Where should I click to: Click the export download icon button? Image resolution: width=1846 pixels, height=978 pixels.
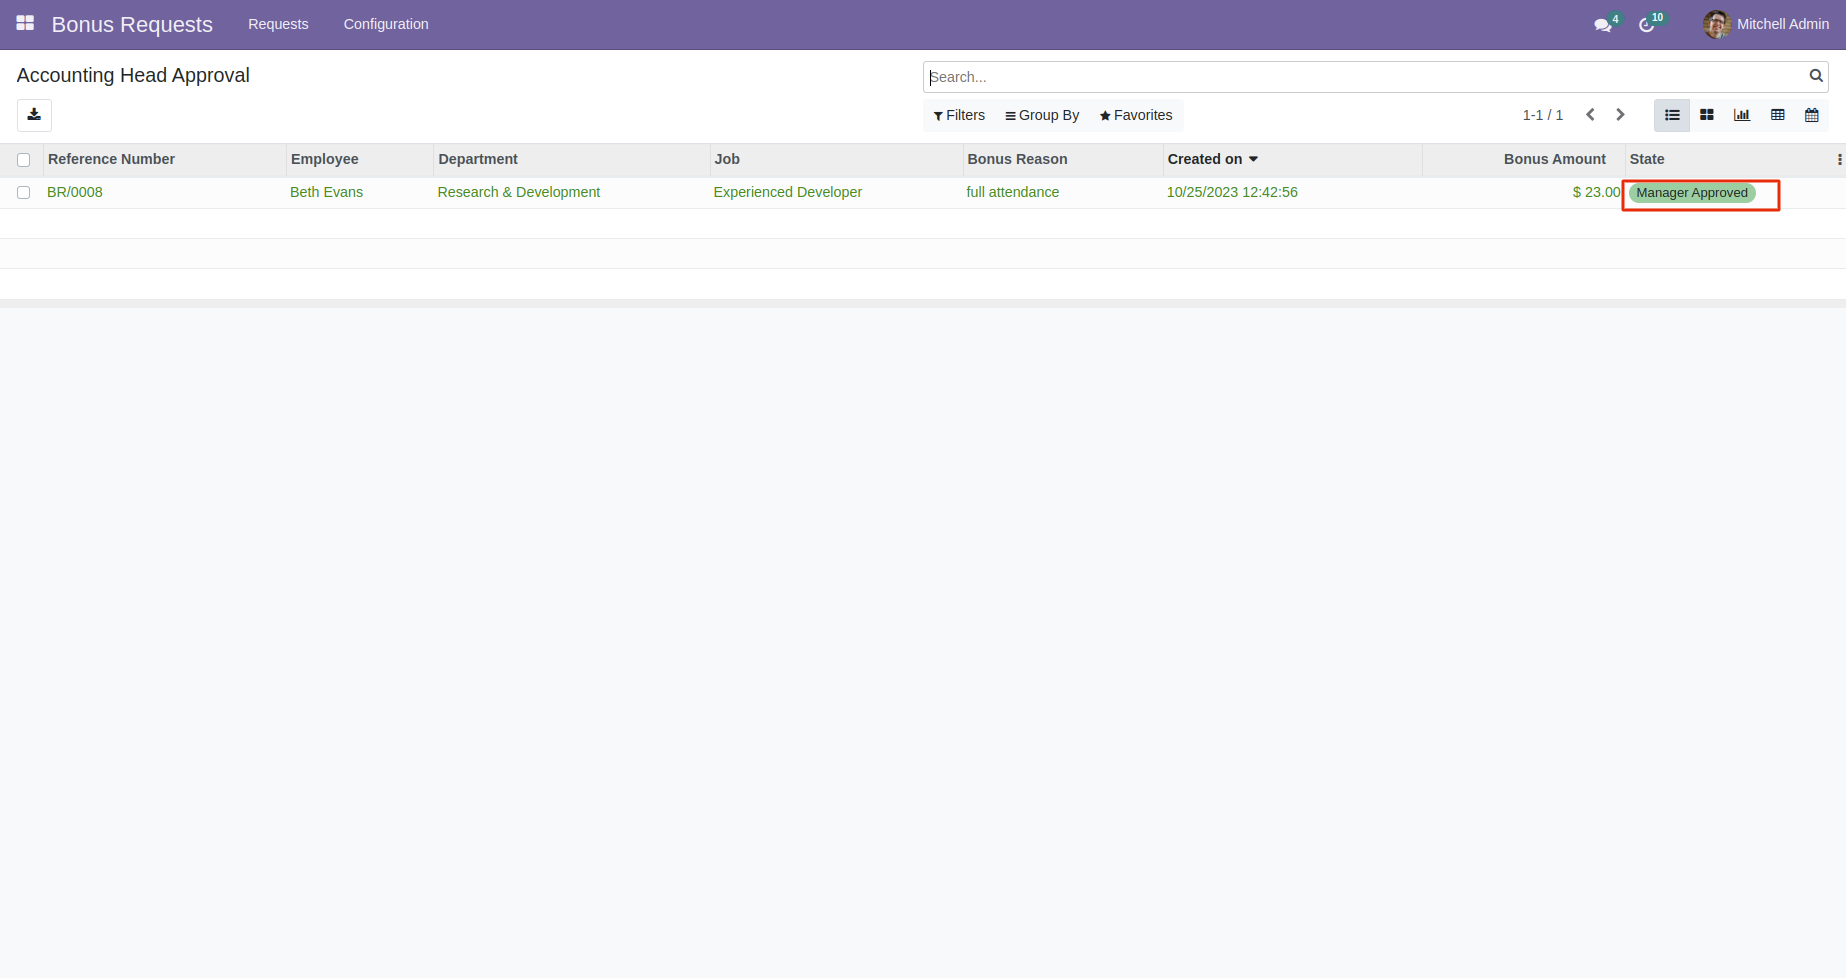pos(34,115)
